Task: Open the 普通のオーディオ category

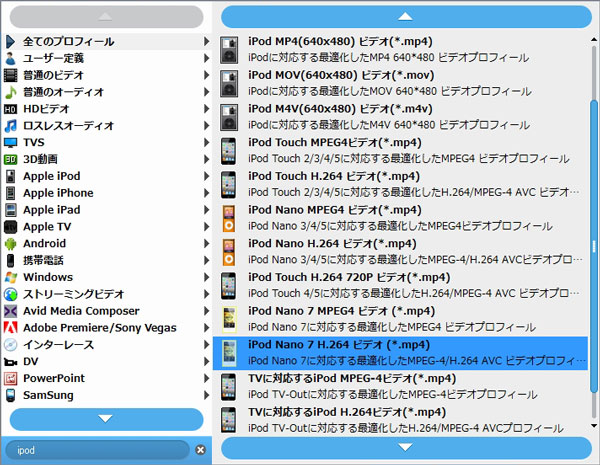Action: tap(107, 92)
